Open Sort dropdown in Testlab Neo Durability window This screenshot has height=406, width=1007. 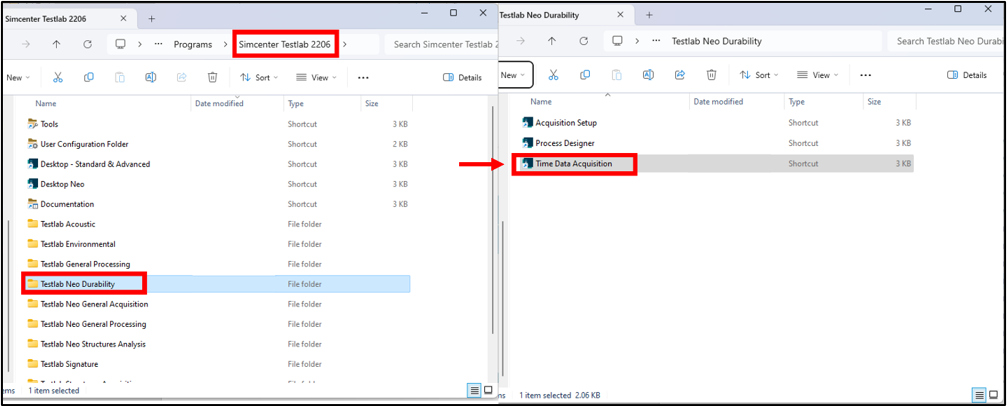tap(759, 75)
